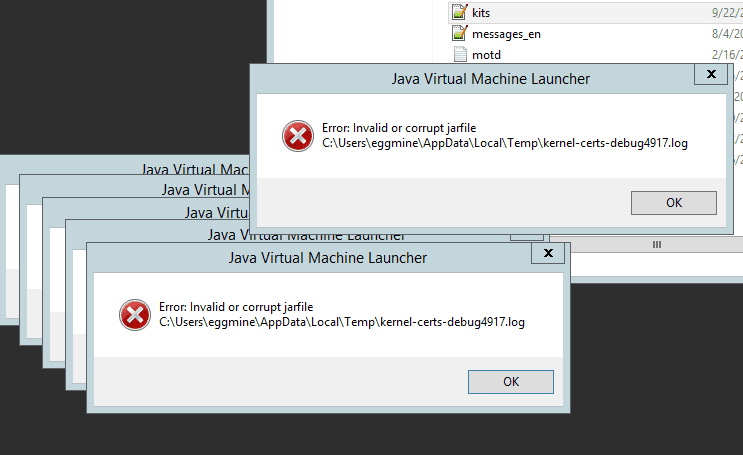743x455 pixels.
Task: Click OK in the front error dialog
Action: (510, 382)
